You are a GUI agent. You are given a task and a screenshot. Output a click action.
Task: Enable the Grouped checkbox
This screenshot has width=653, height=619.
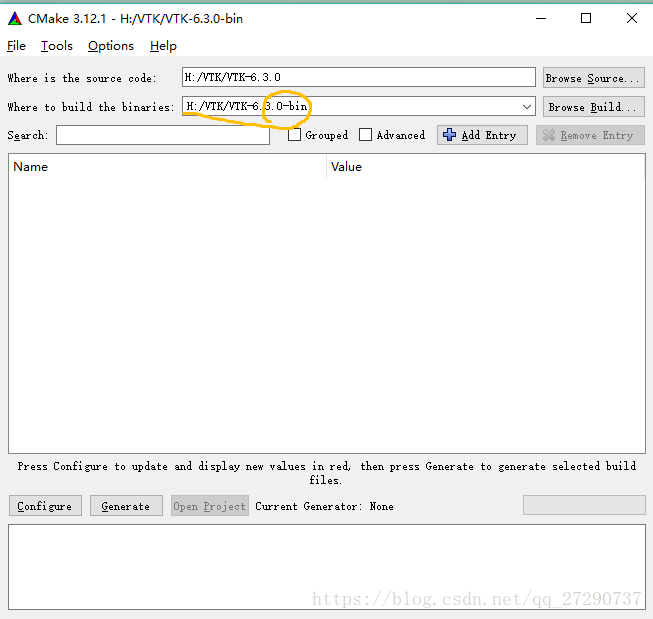point(294,135)
